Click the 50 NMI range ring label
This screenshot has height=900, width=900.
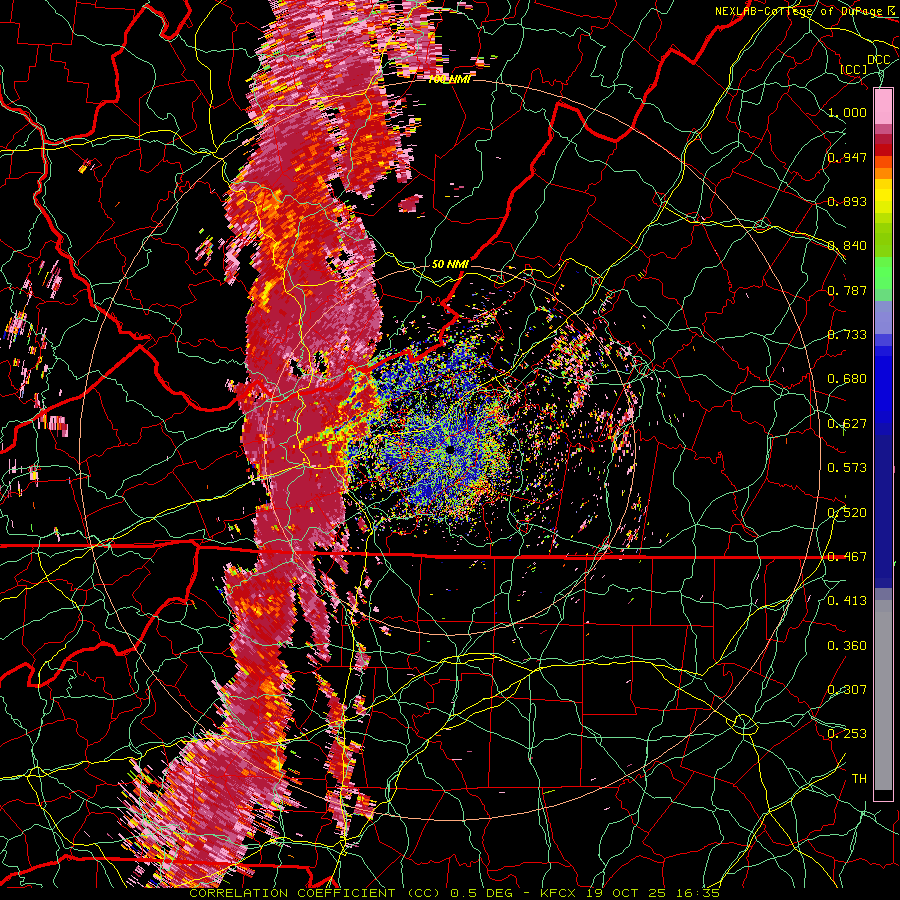point(450,264)
